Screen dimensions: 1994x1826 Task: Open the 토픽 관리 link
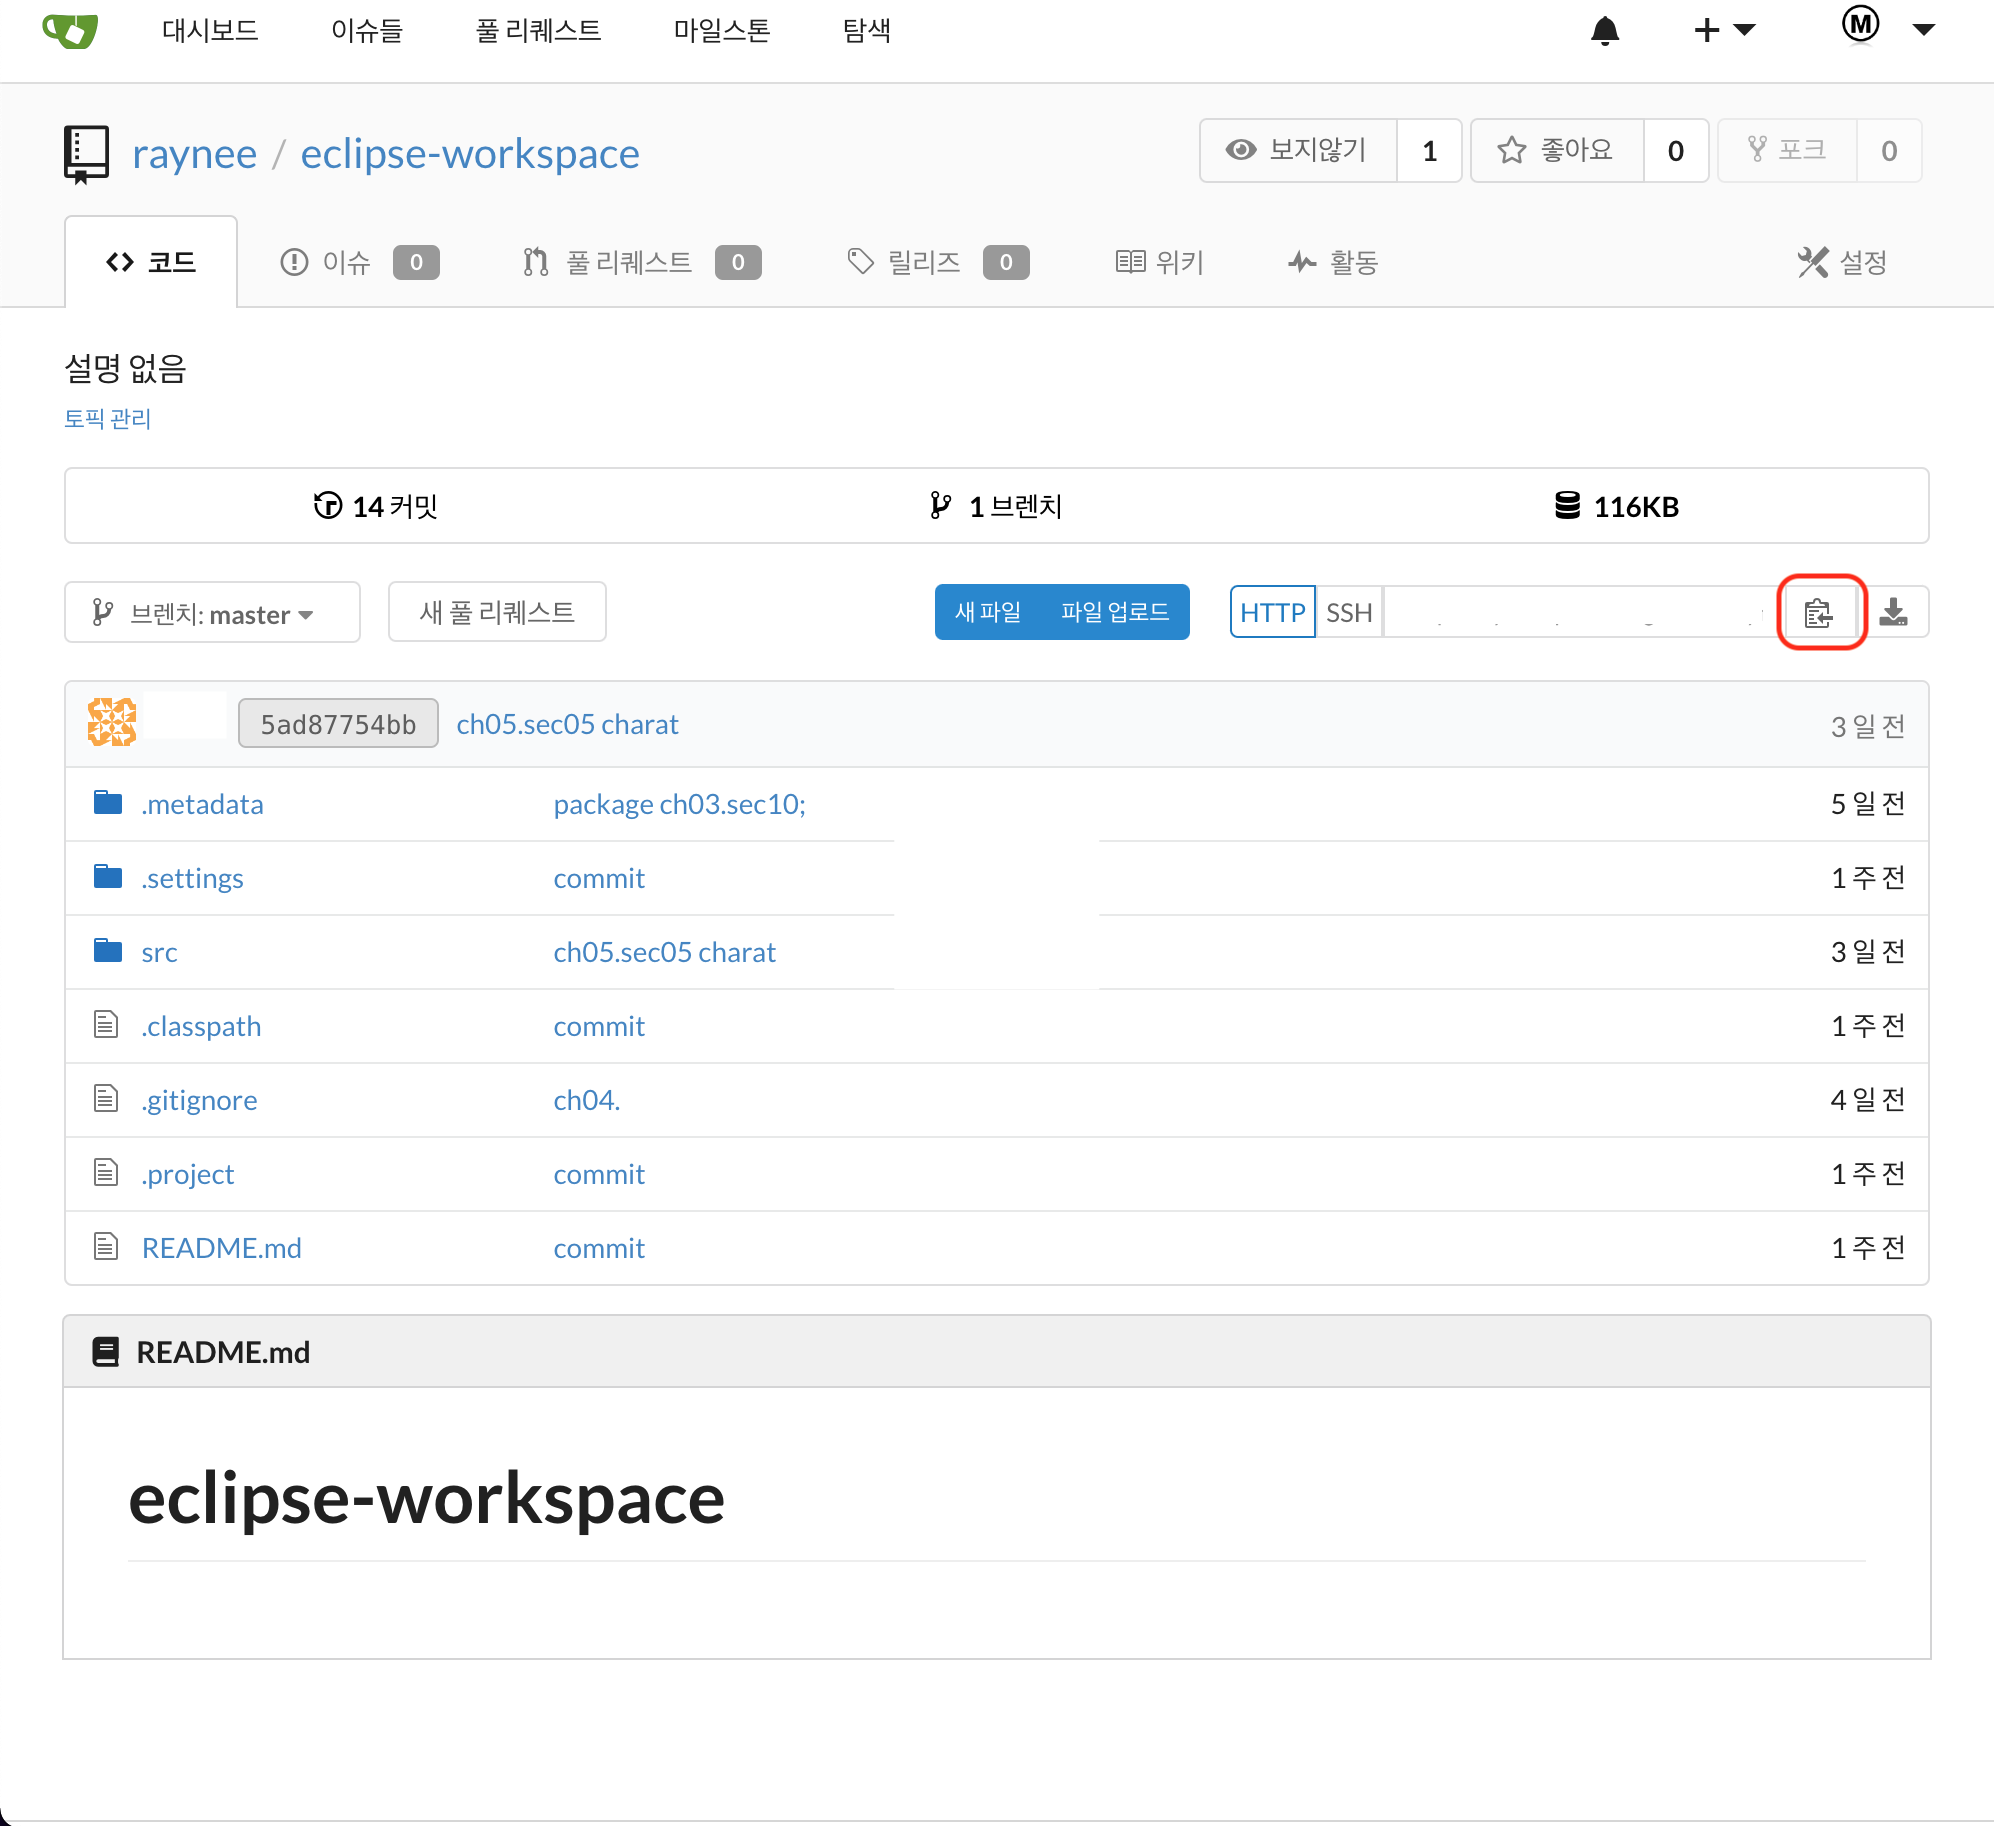(x=107, y=419)
